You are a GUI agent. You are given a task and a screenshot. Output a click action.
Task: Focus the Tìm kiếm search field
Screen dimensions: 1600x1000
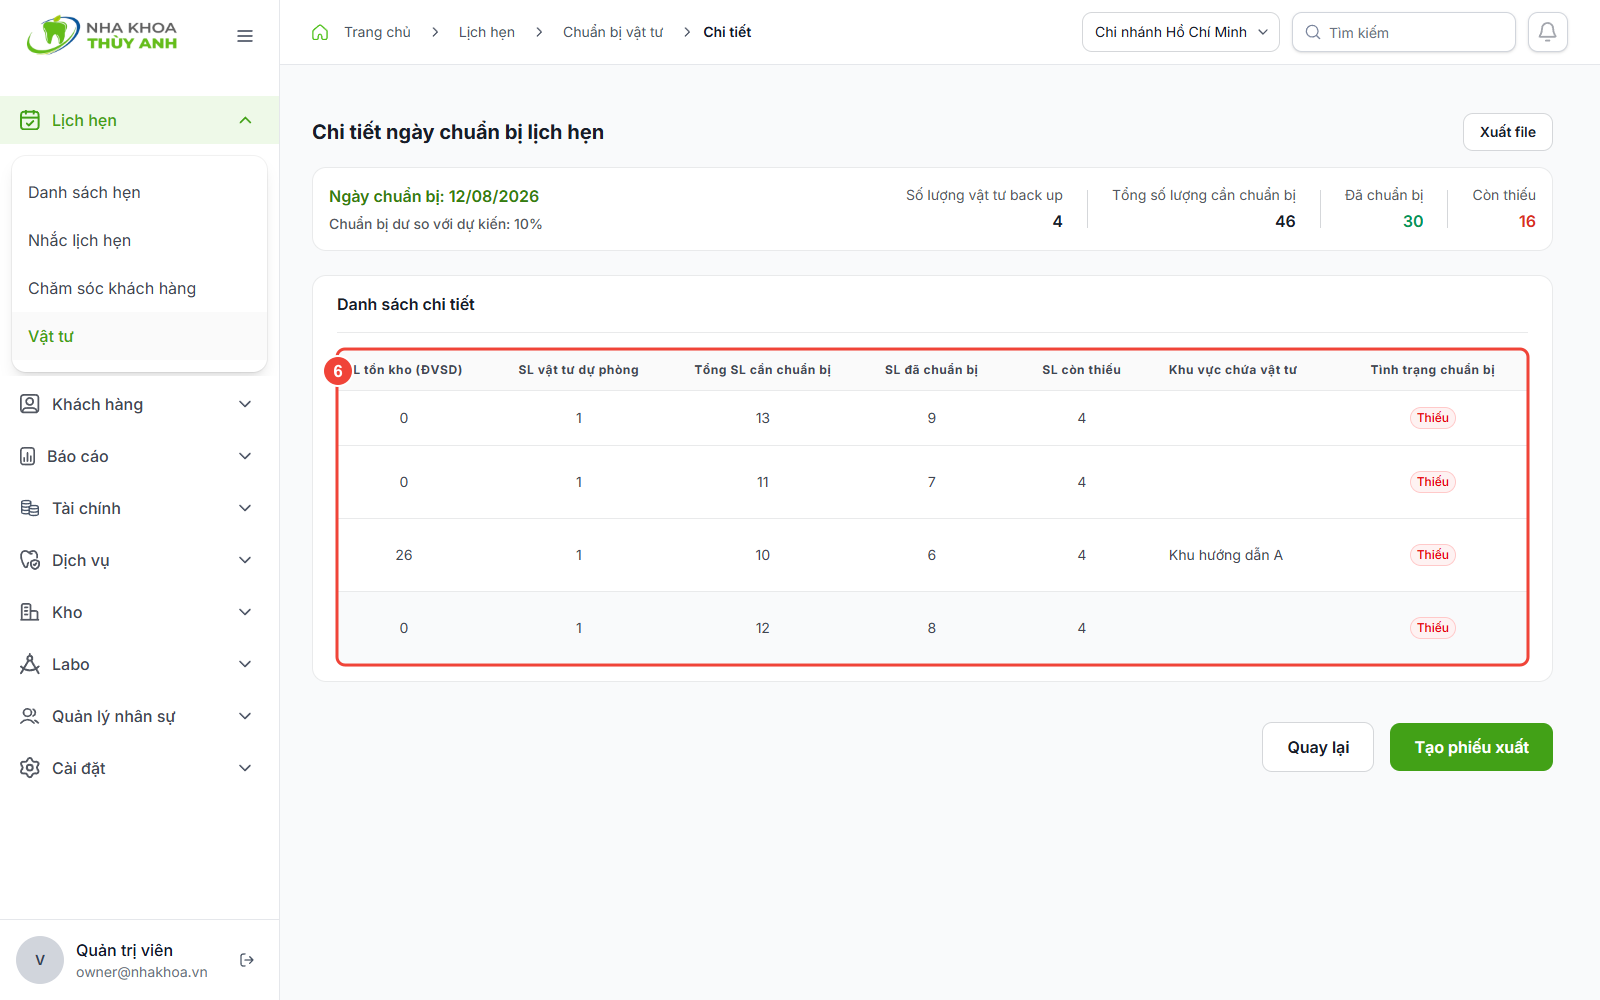coord(1404,32)
